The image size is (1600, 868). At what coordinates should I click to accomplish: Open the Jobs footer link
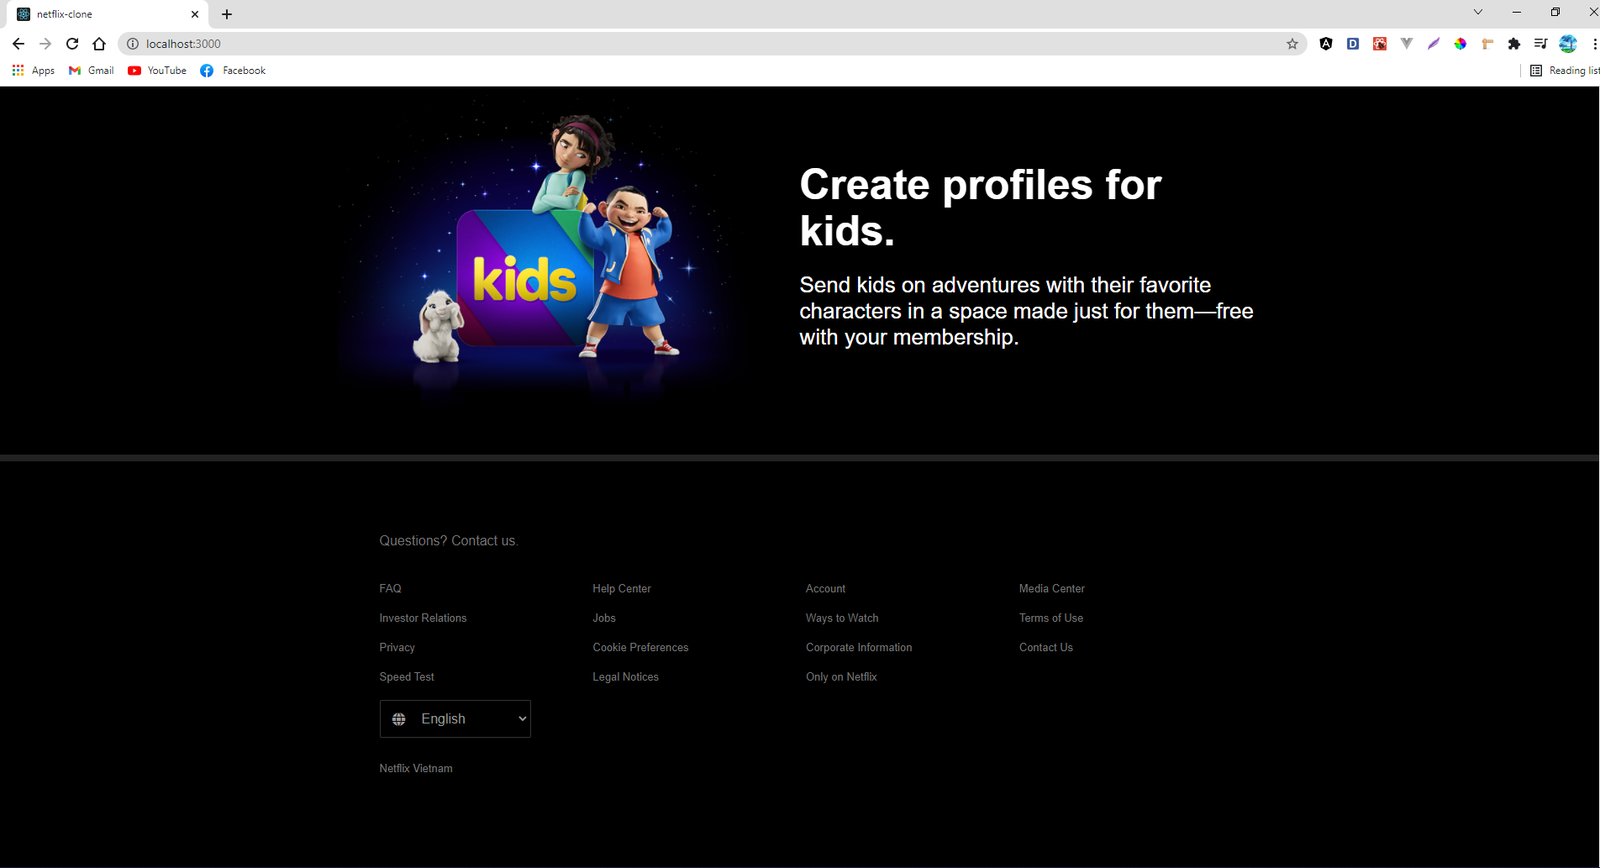pos(604,618)
